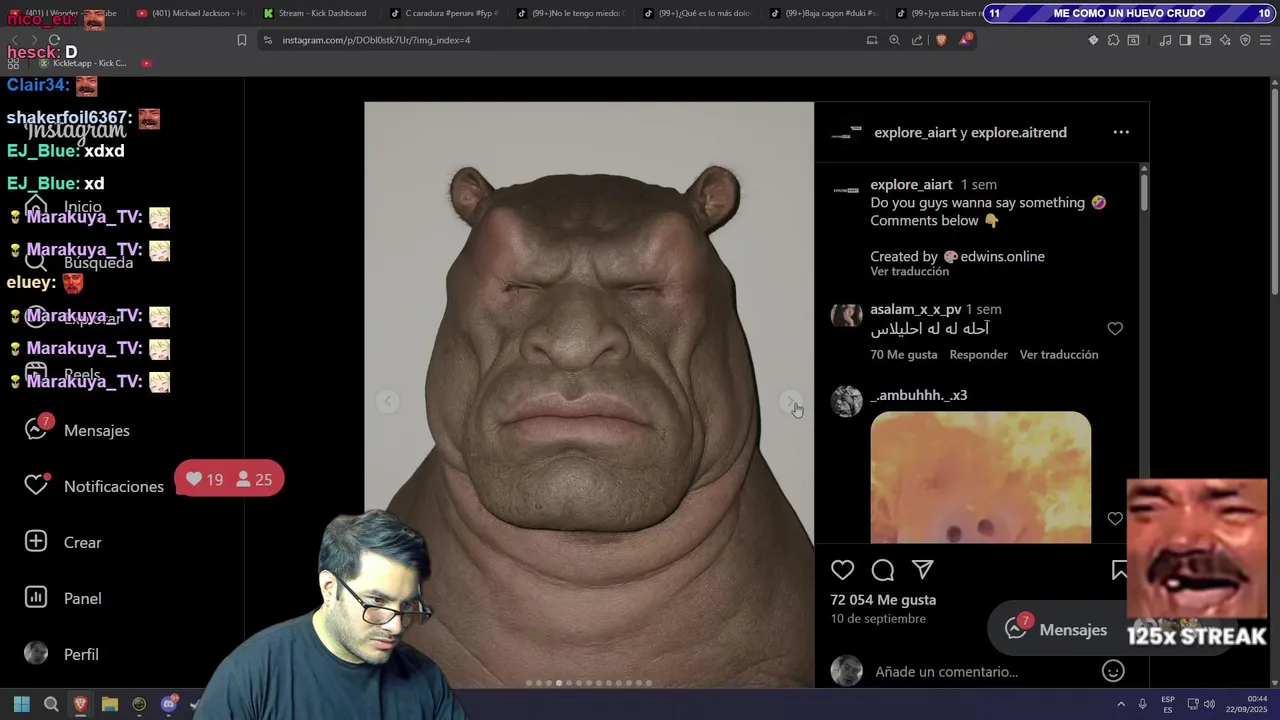Screen dimensions: 1280x720
Task: Click 72 054 Me gusta likes count
Action: tap(883, 600)
